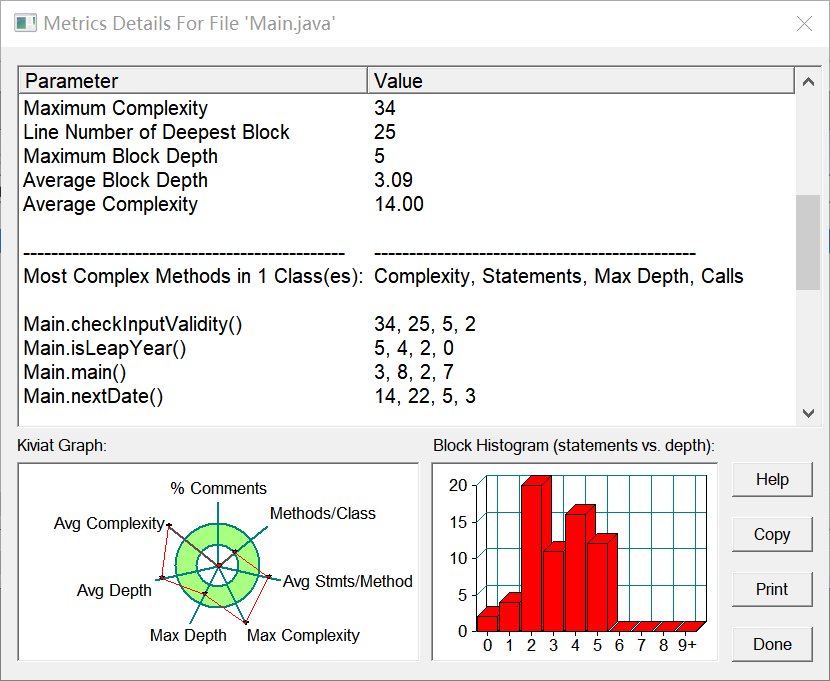Select the Average Complexity row
This screenshot has width=830, height=681.
pyautogui.click(x=407, y=204)
